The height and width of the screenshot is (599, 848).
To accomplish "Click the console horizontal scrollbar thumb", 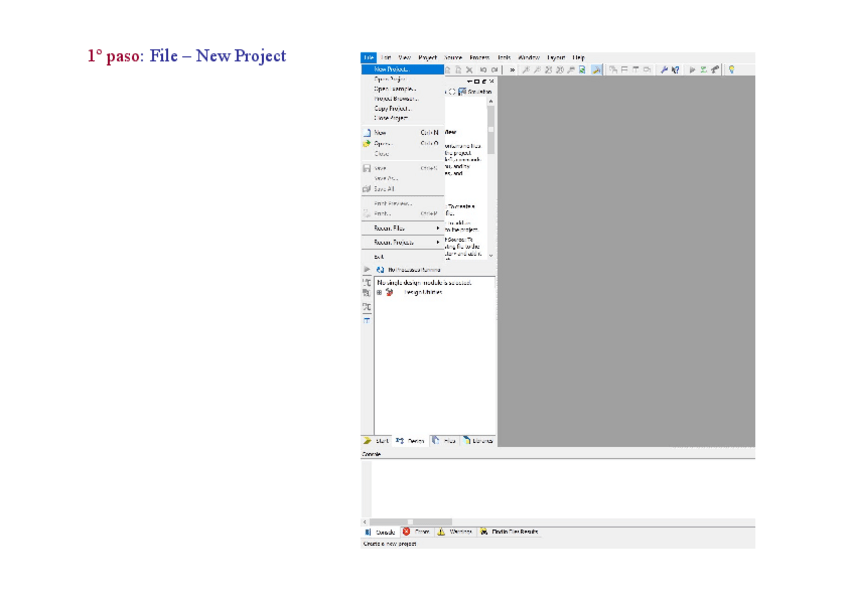I will tap(411, 522).
